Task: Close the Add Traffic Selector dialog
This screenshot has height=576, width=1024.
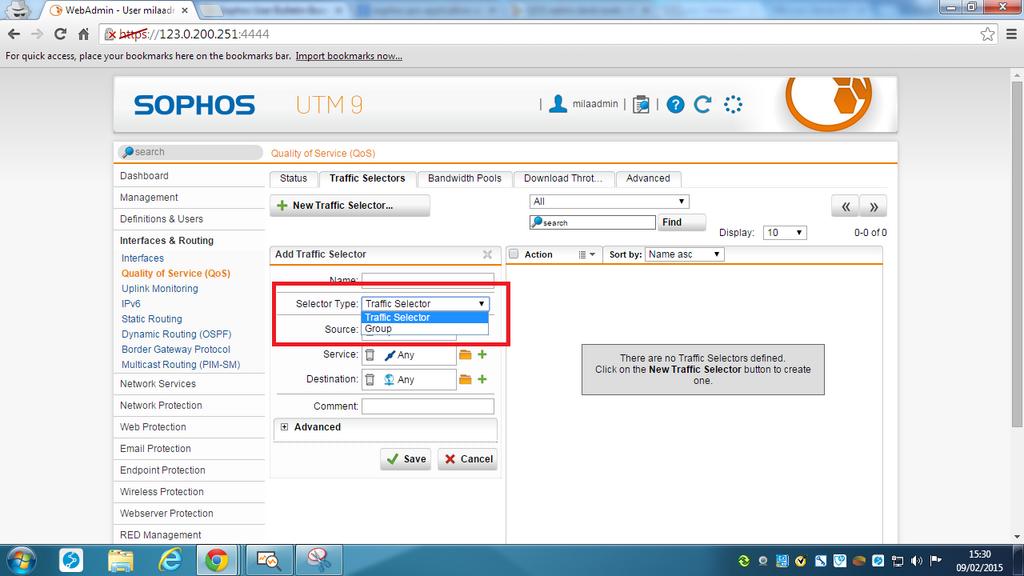Action: pos(487,255)
